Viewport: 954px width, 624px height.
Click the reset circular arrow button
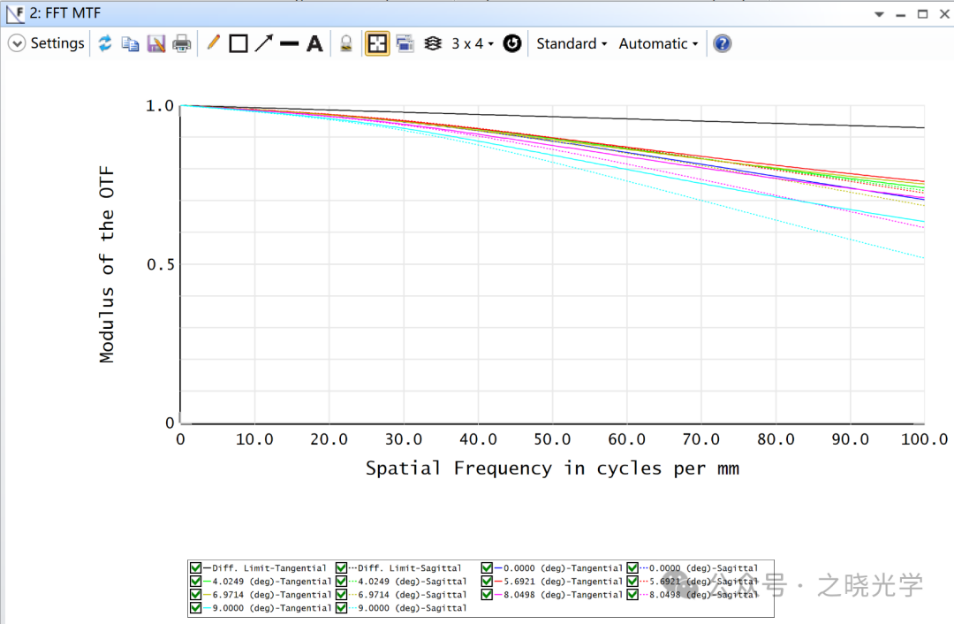[512, 44]
